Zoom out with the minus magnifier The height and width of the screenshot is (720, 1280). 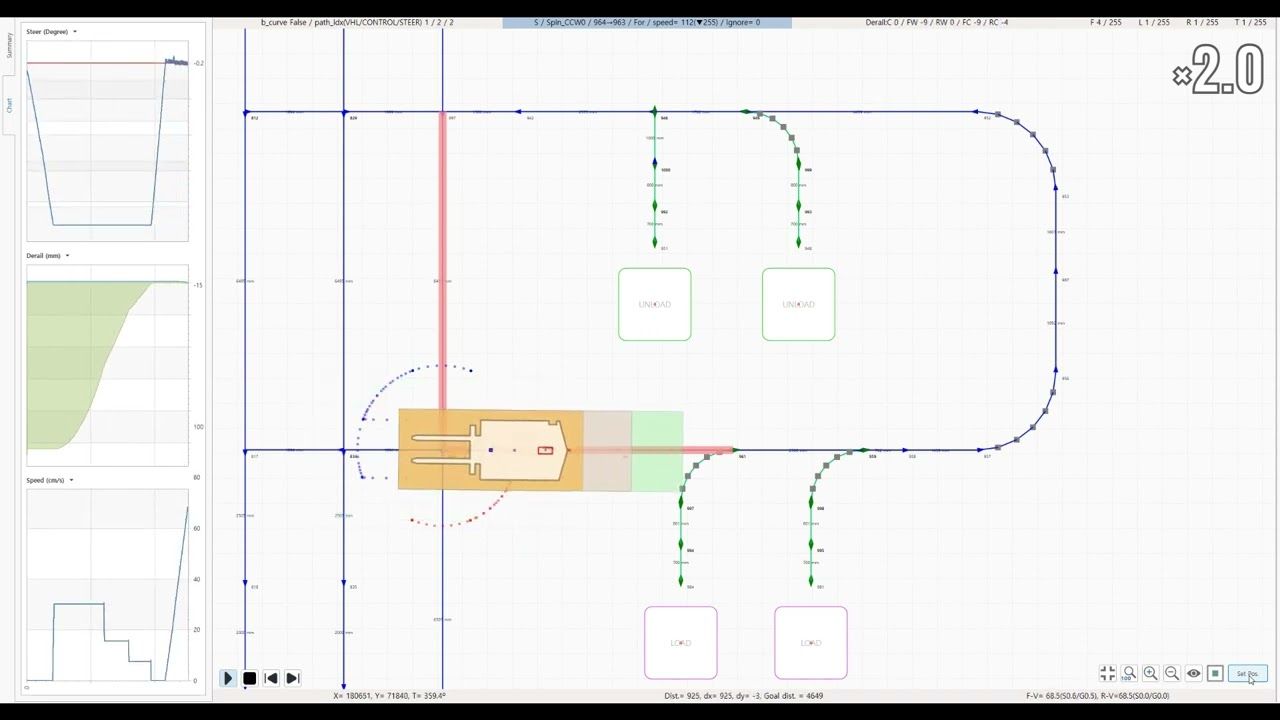[1172, 674]
